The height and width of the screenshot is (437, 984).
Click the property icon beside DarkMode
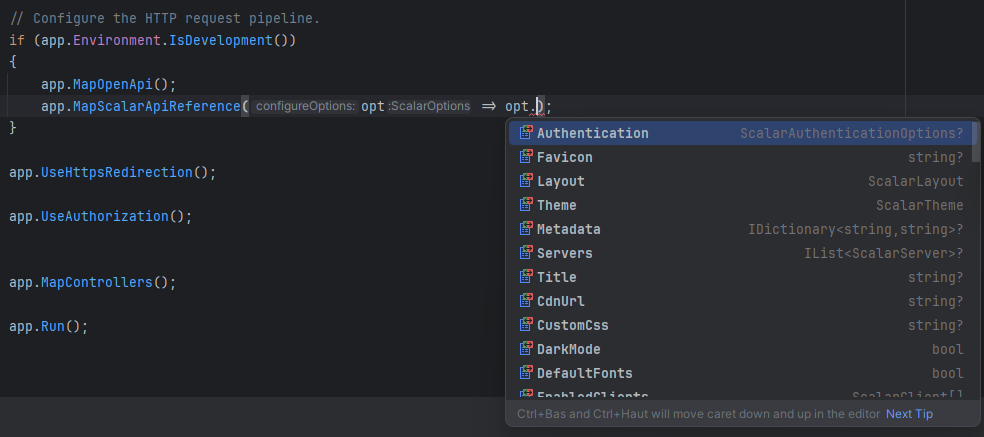[x=526, y=349]
